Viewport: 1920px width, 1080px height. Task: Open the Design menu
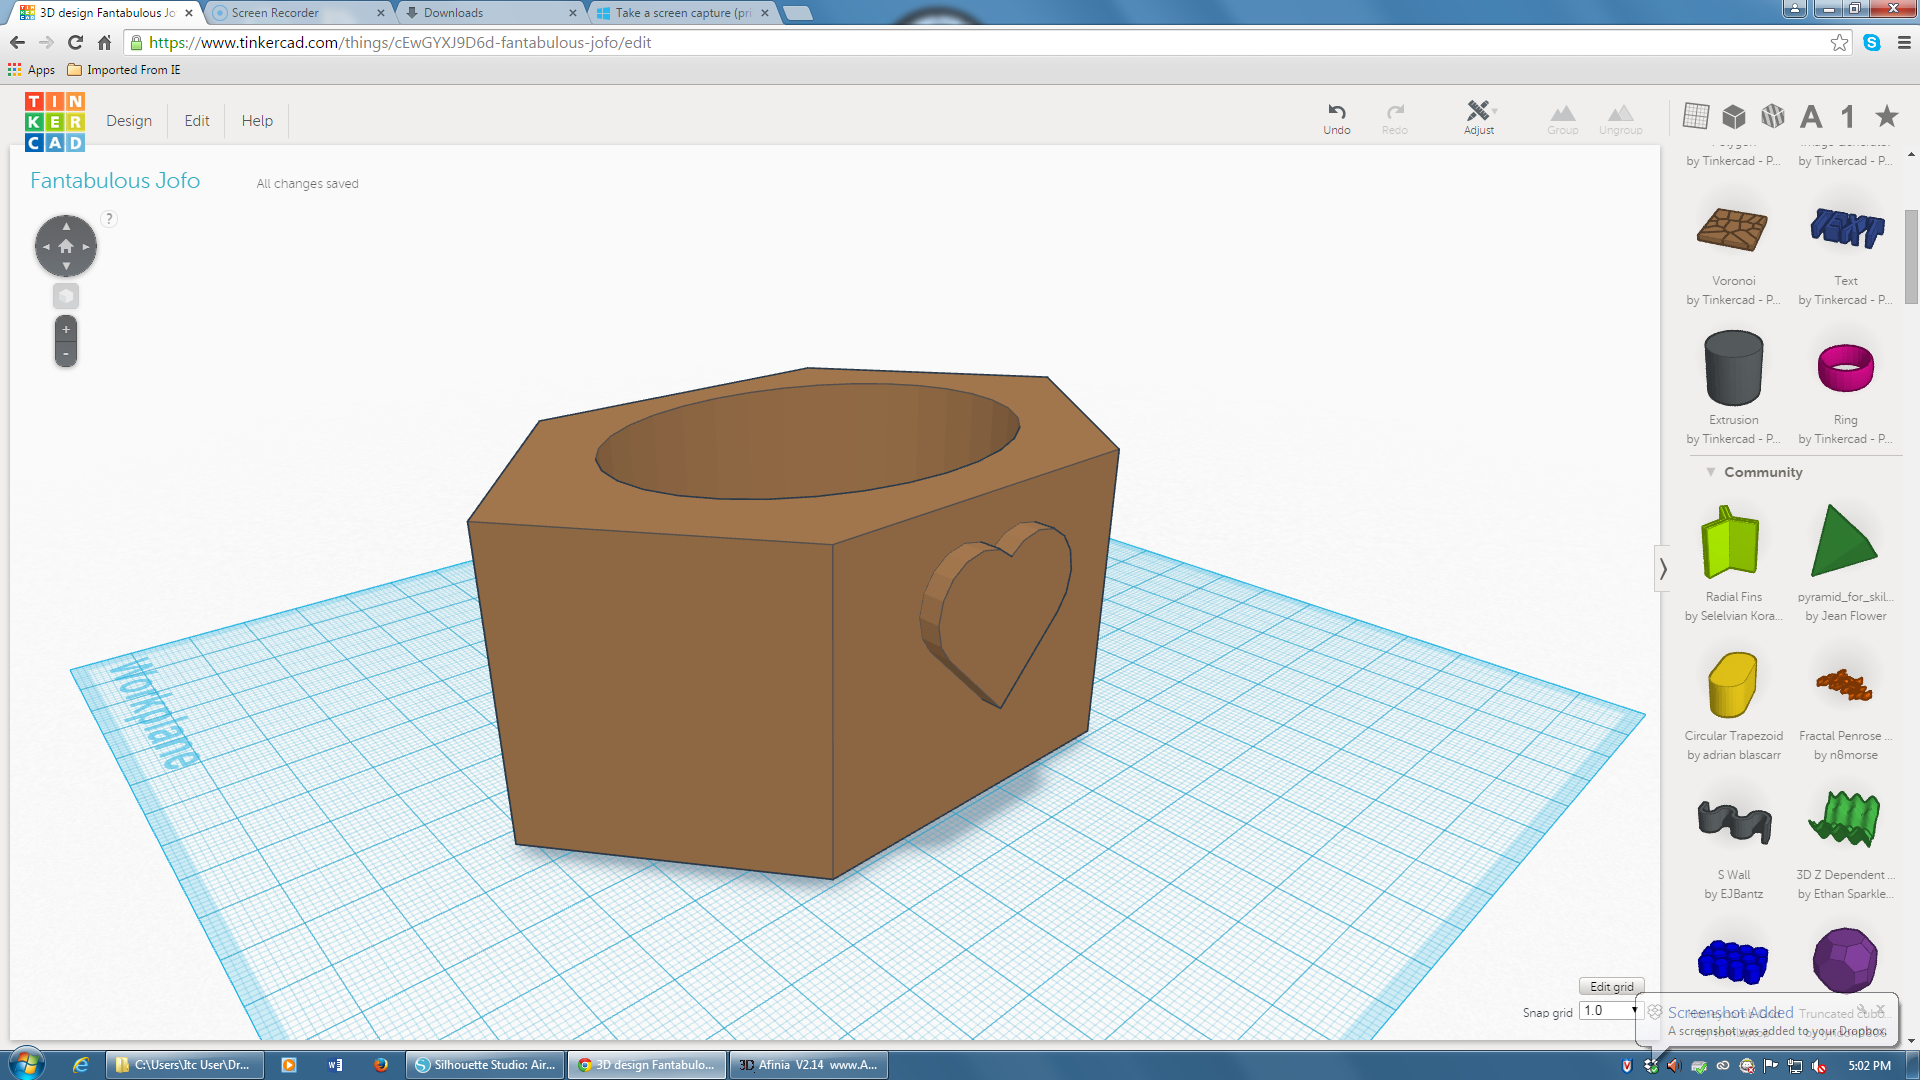(128, 120)
